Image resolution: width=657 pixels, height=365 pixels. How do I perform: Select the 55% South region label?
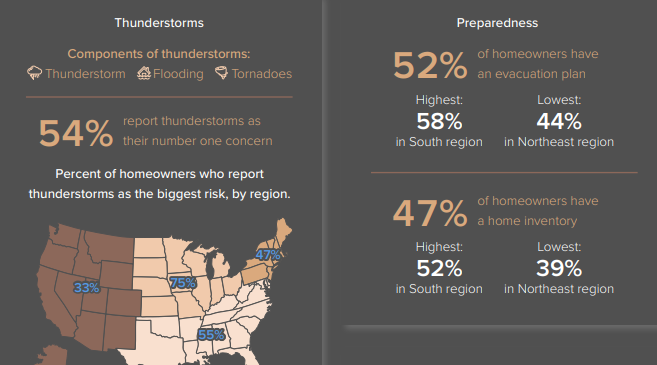click(211, 335)
